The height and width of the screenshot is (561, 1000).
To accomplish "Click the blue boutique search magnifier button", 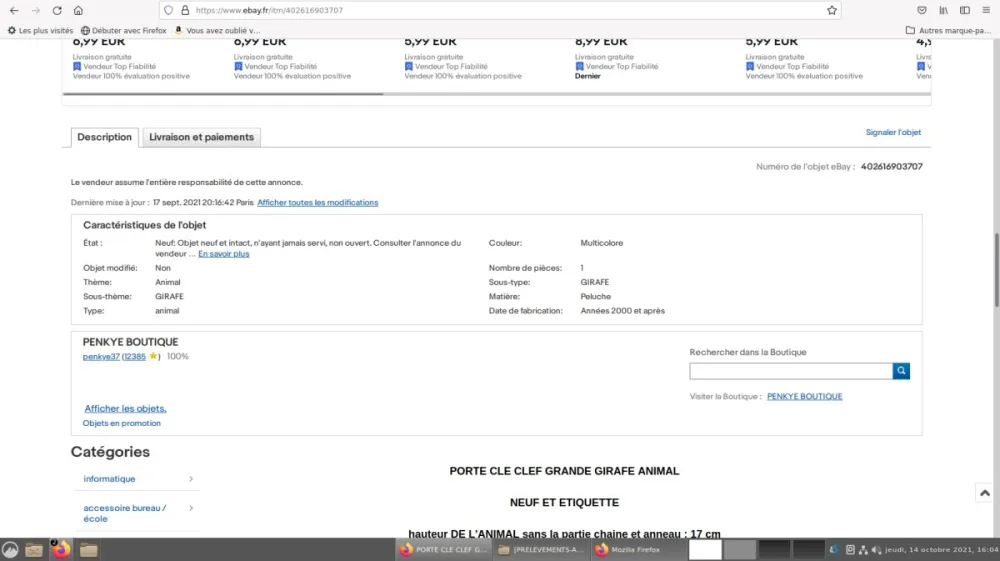I will [901, 371].
